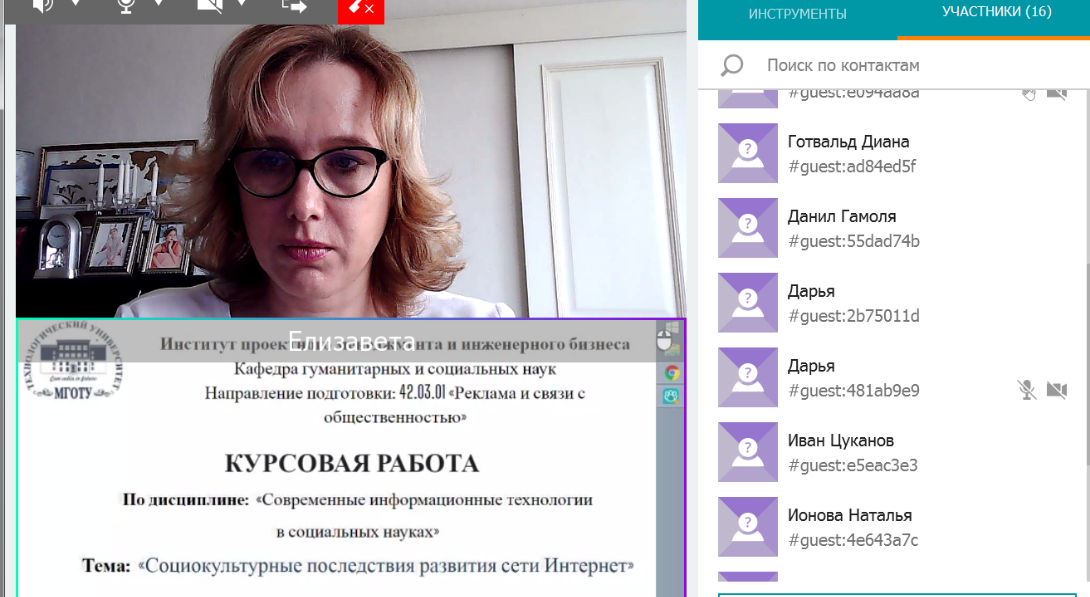
Task: Click the guest ID #guest:2b75011d
Action: point(854,316)
